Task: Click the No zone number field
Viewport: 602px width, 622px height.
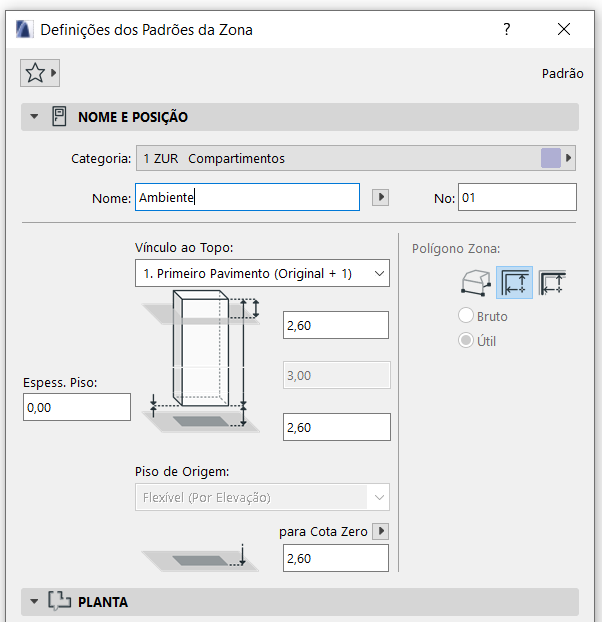Action: click(x=517, y=198)
